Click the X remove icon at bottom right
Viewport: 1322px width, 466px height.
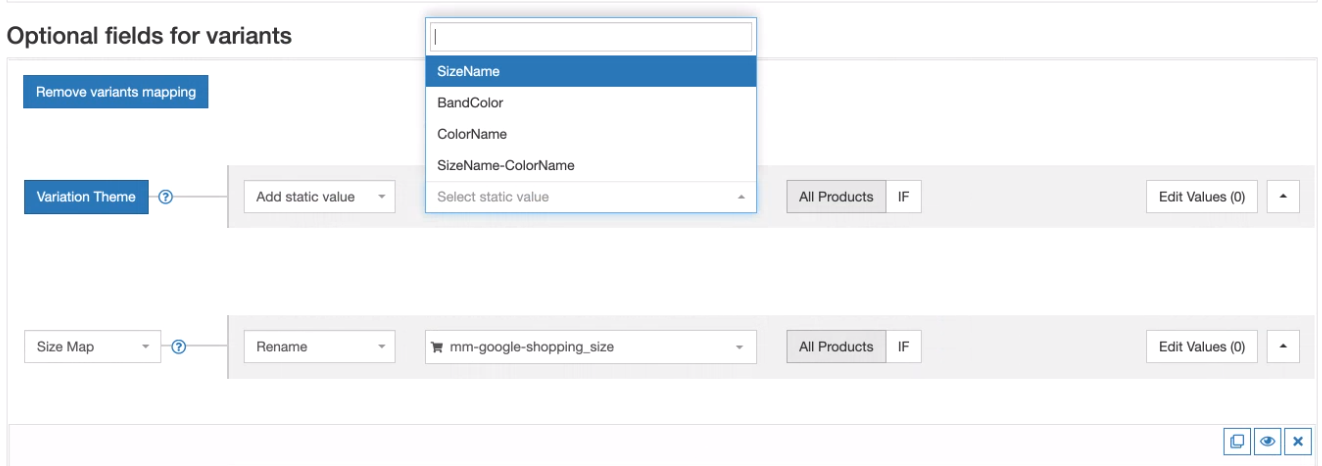coord(1297,441)
